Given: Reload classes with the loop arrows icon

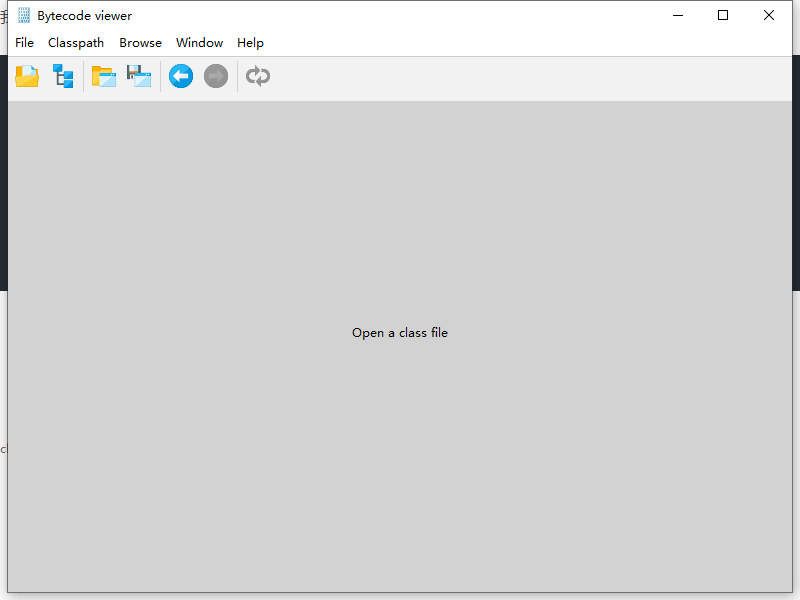Looking at the screenshot, I should 258,77.
